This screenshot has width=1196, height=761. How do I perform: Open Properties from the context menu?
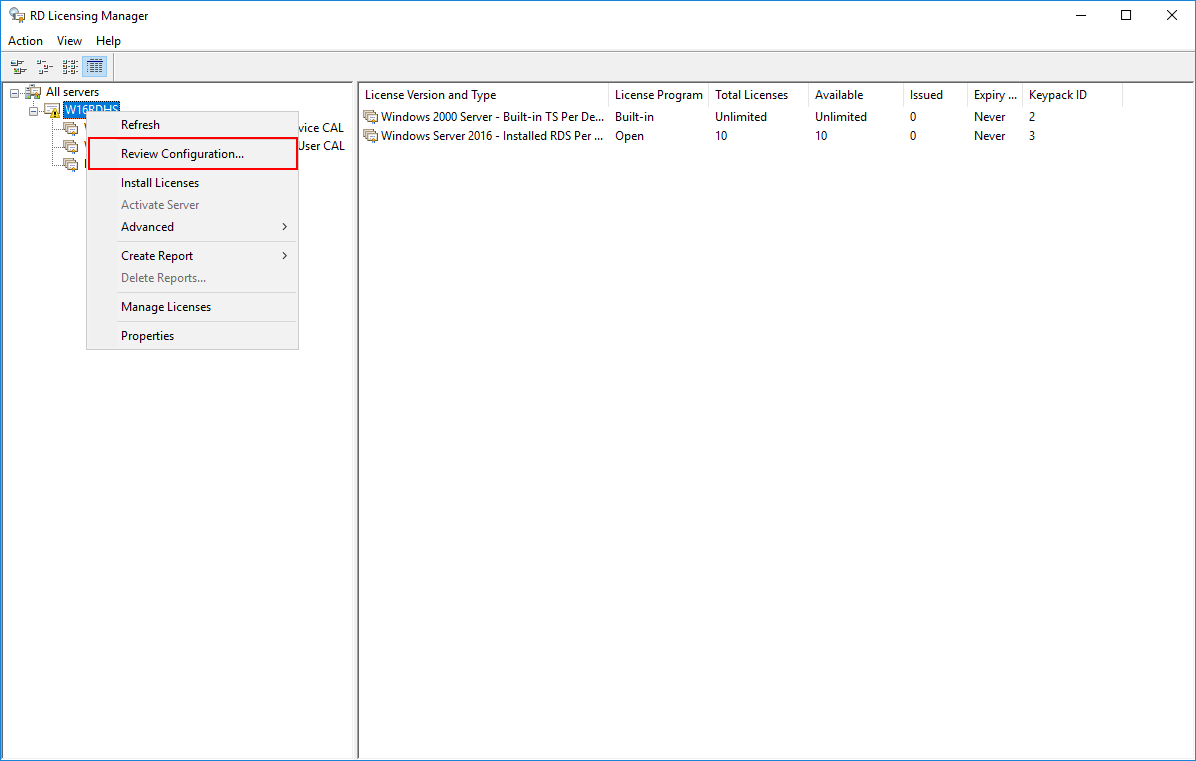(x=192, y=336)
